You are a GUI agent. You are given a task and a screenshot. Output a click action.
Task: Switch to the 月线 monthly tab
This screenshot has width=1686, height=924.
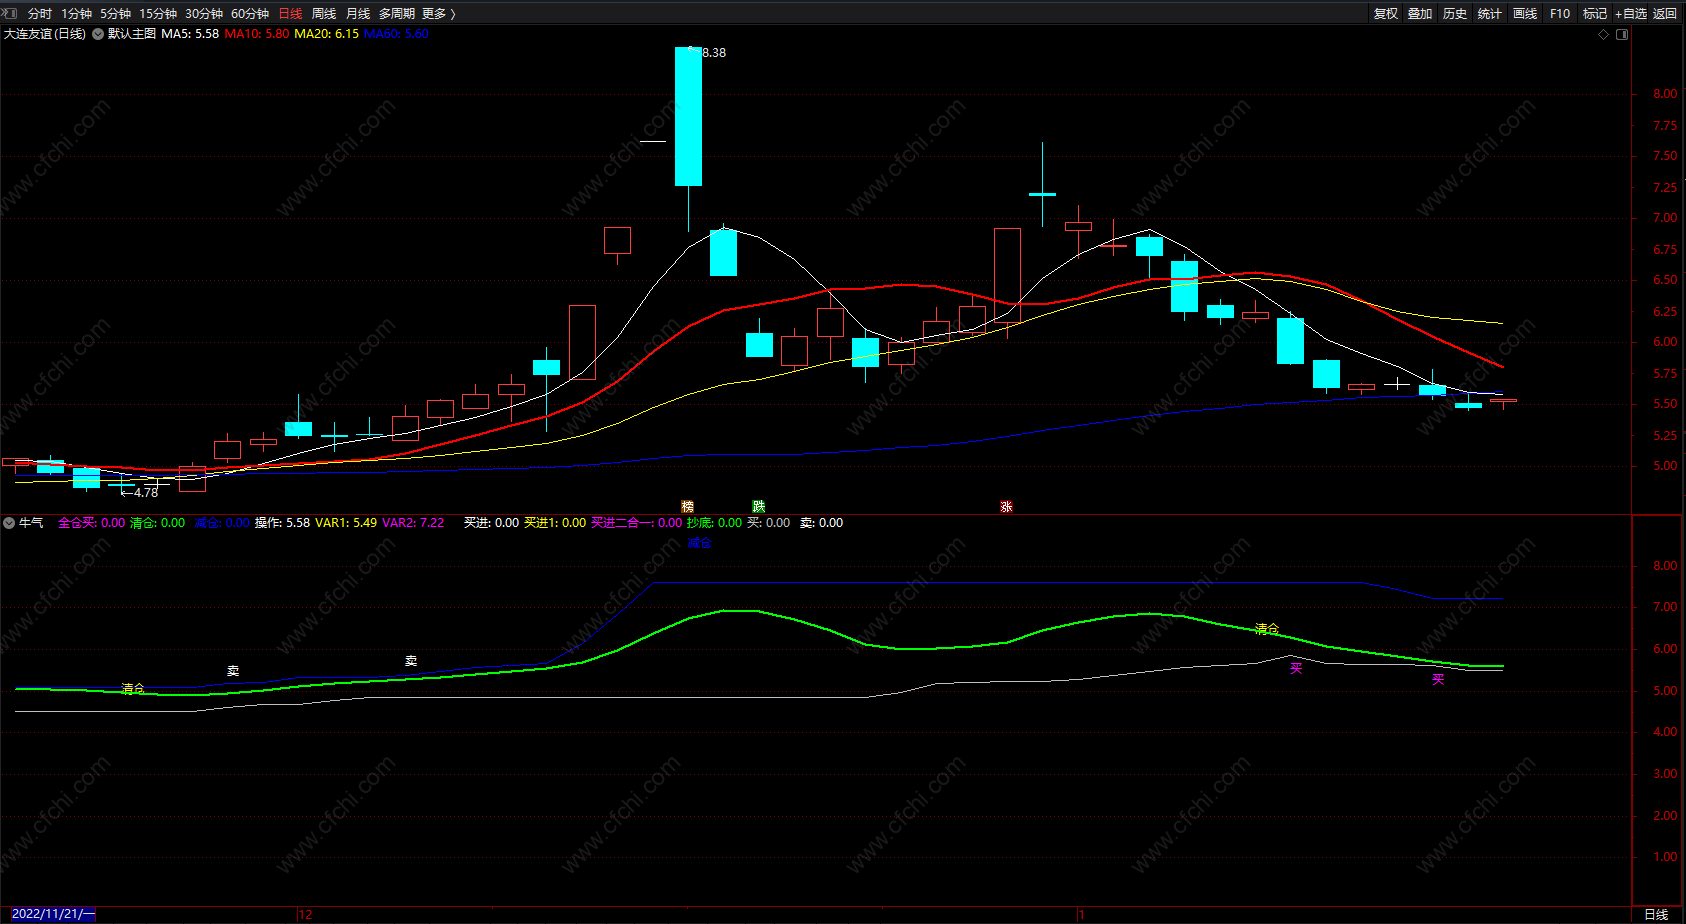tap(358, 14)
